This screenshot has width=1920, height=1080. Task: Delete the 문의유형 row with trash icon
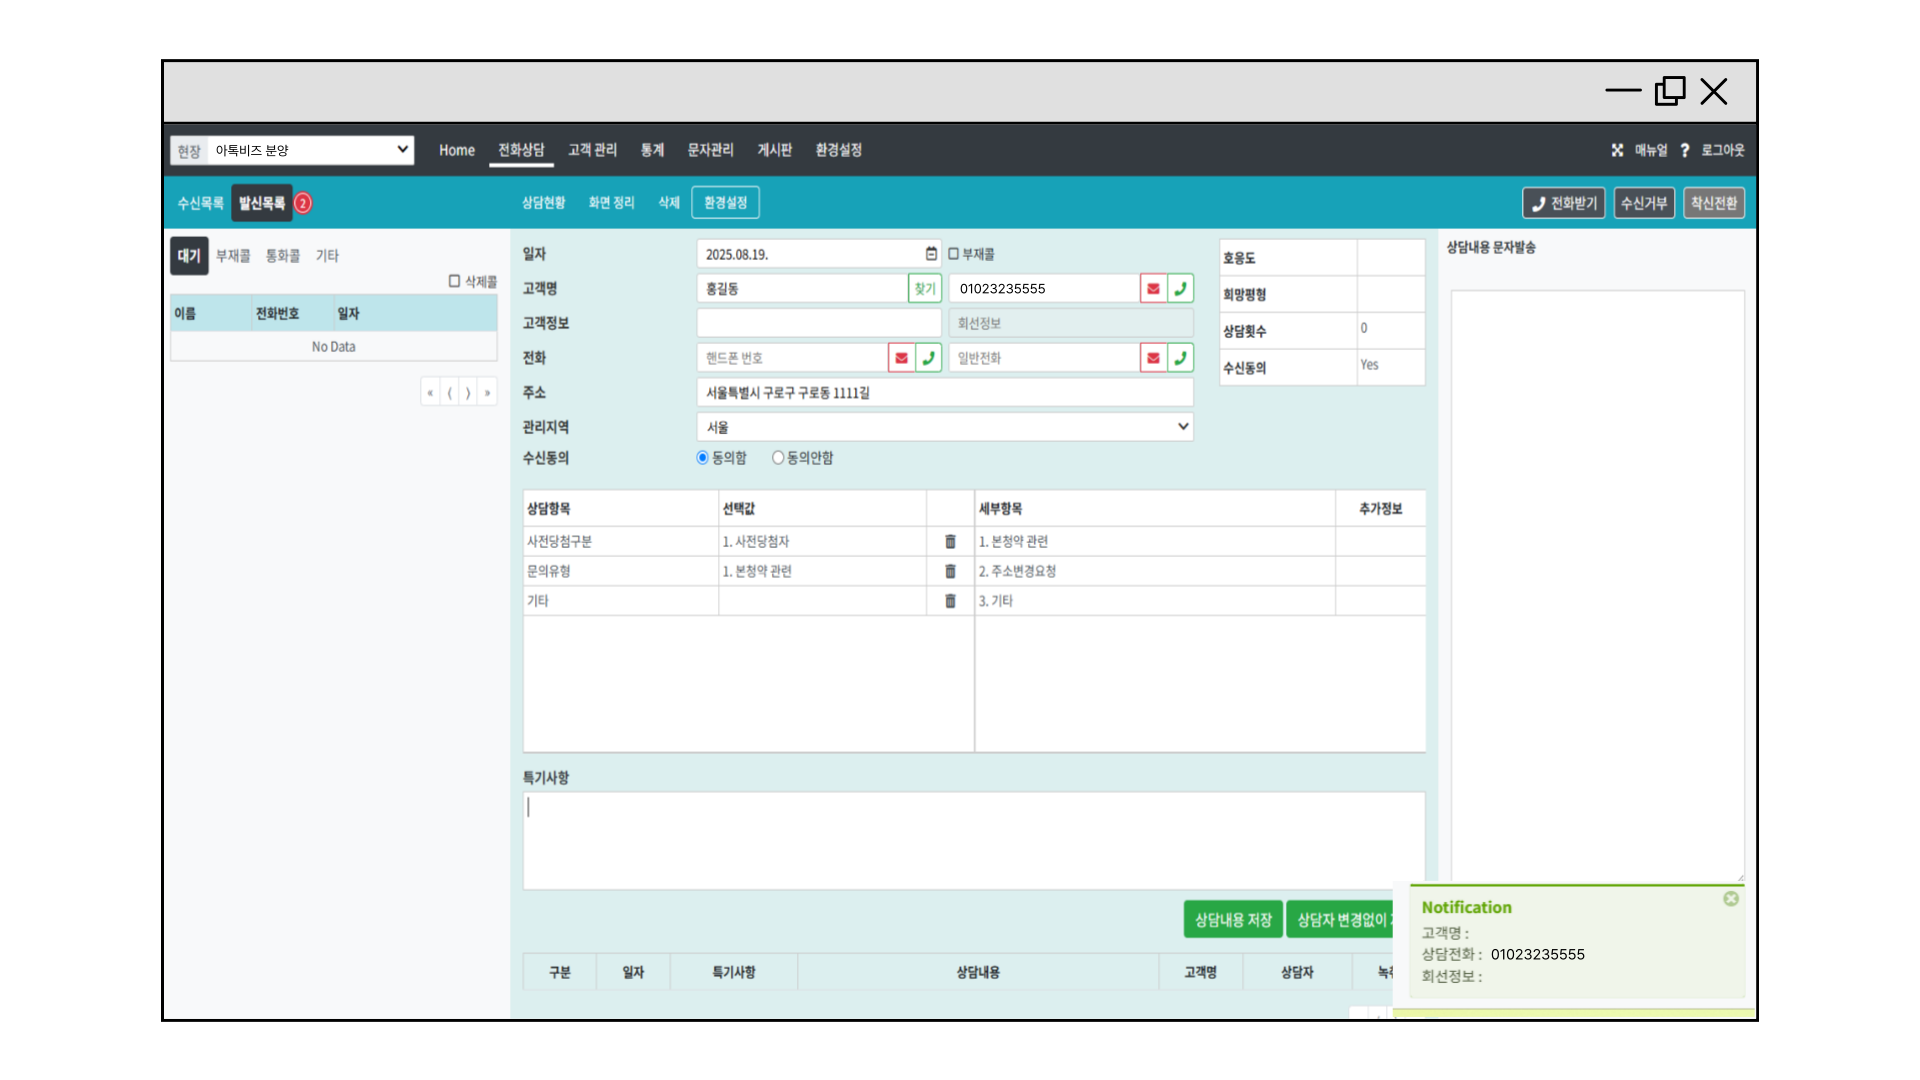coord(950,571)
